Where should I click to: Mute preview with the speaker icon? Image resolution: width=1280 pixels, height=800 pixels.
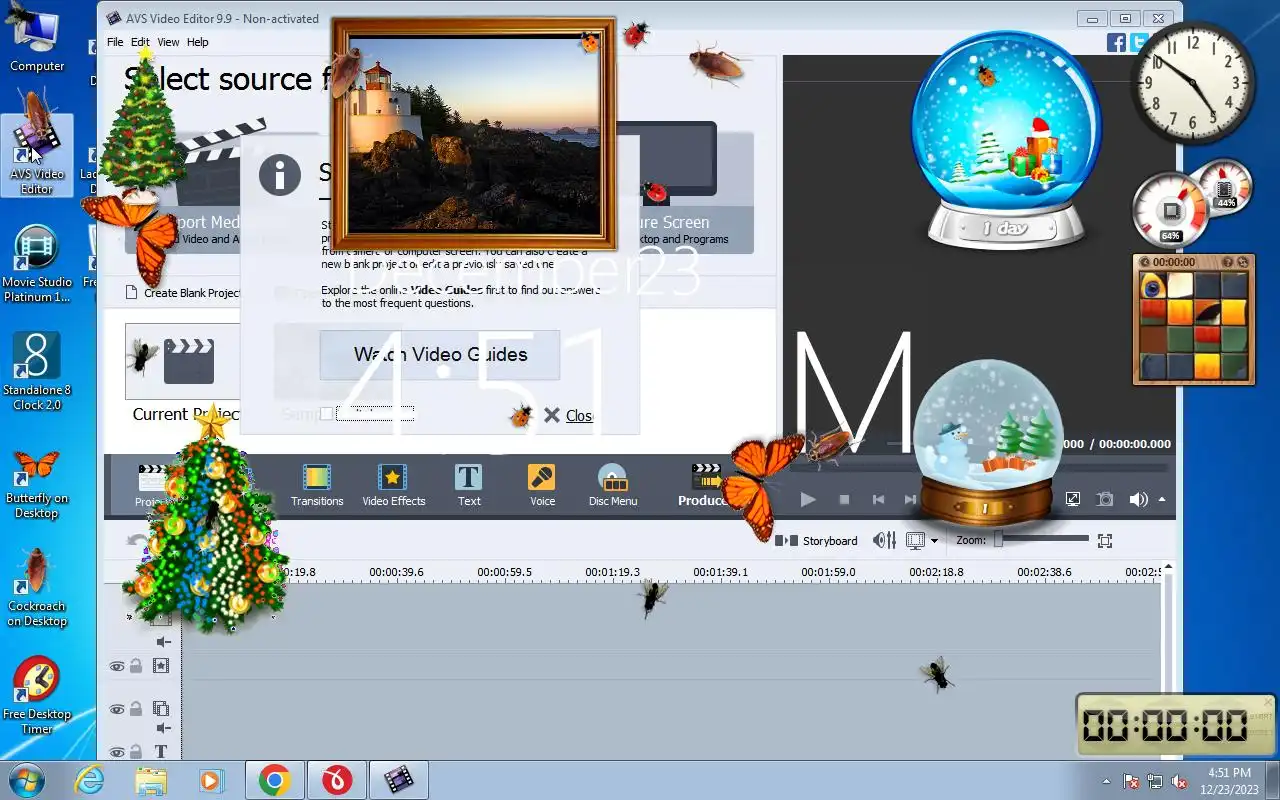coord(1138,499)
